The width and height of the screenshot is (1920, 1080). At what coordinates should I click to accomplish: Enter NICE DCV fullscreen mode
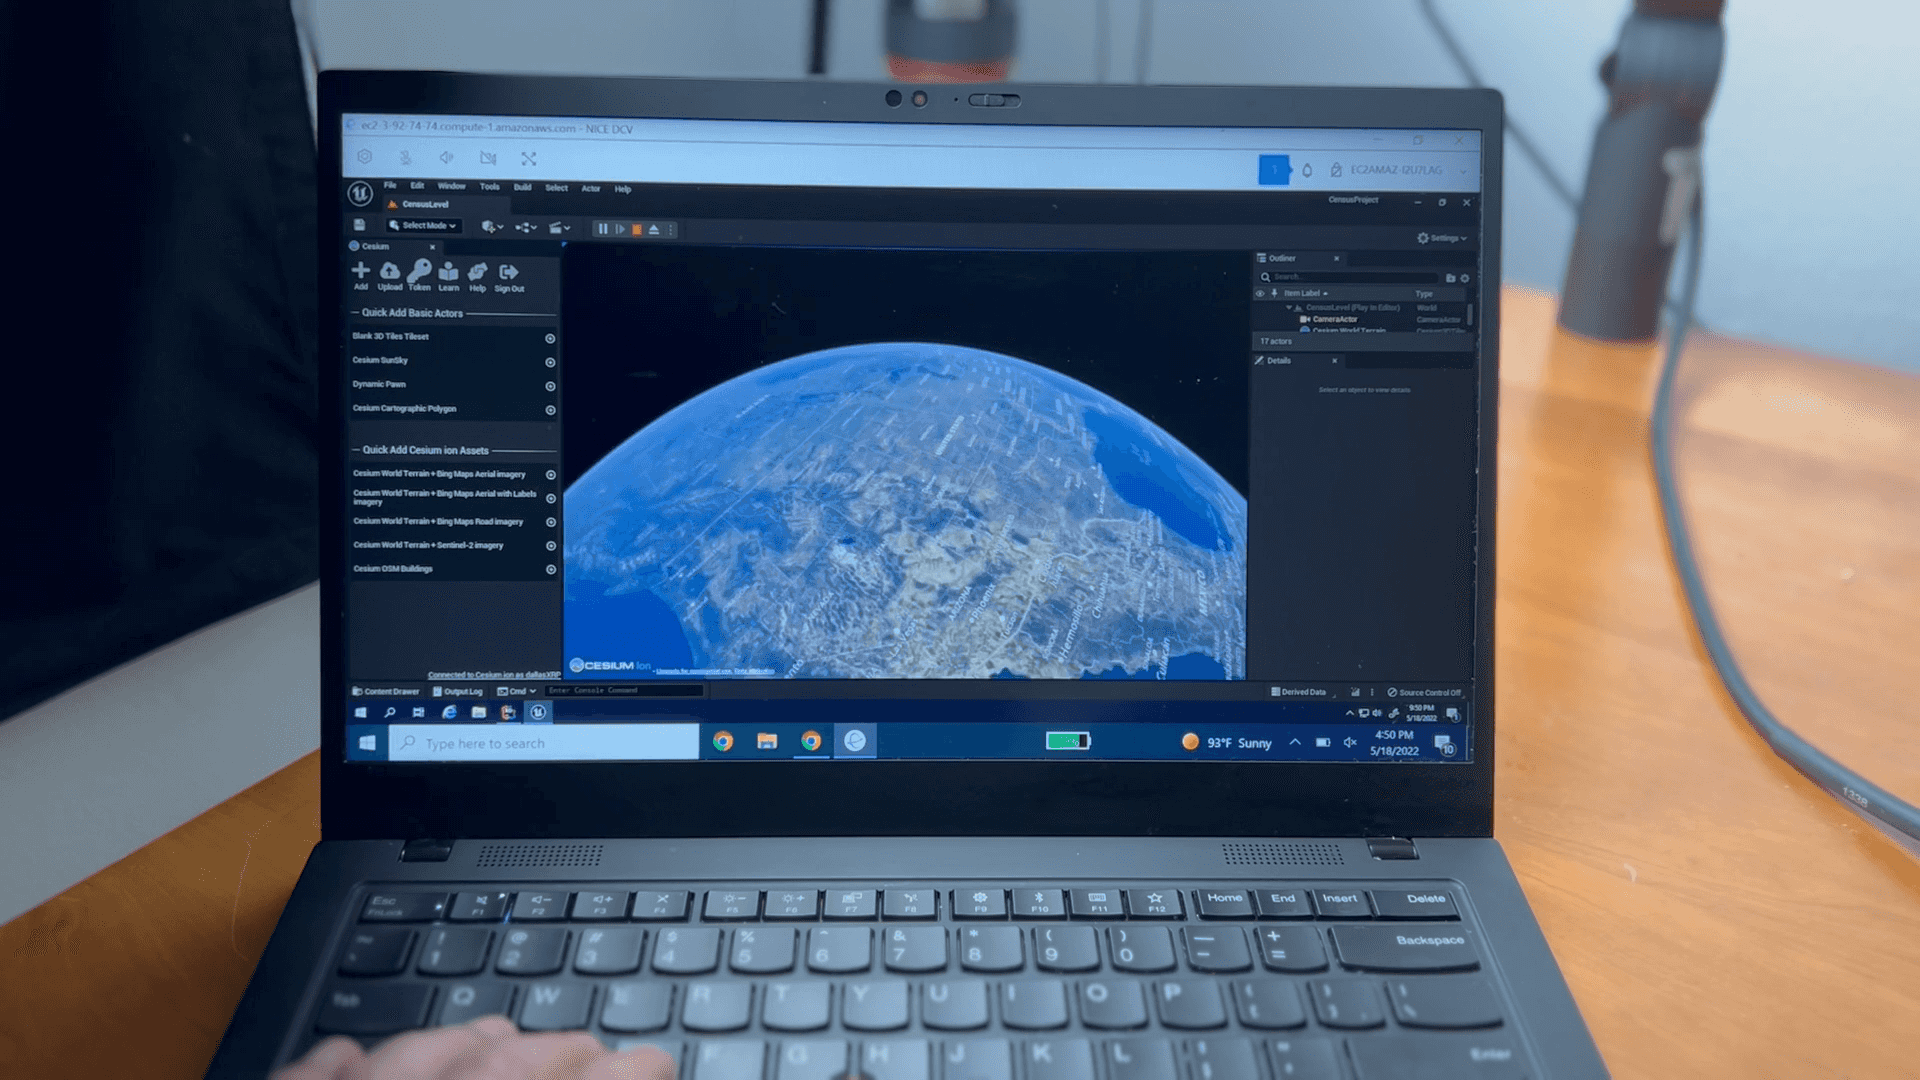pos(529,158)
